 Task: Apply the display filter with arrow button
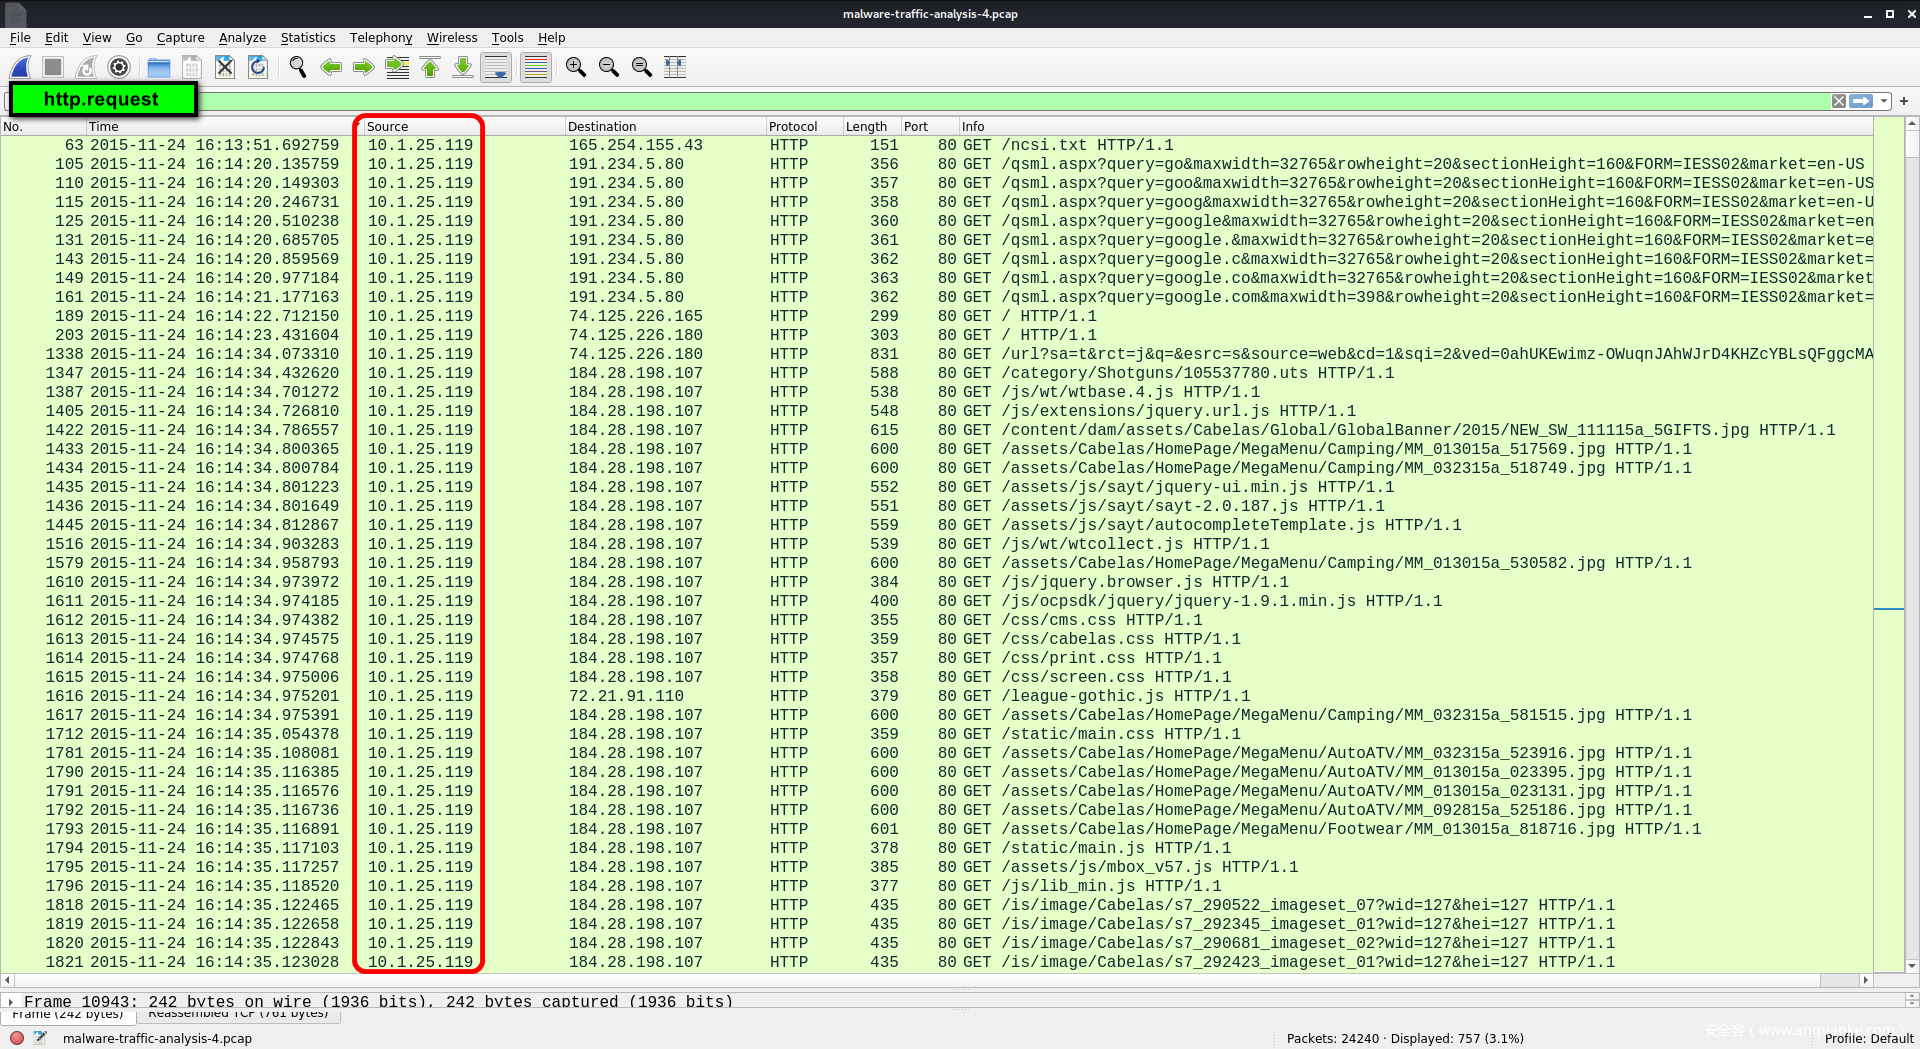(x=1860, y=101)
